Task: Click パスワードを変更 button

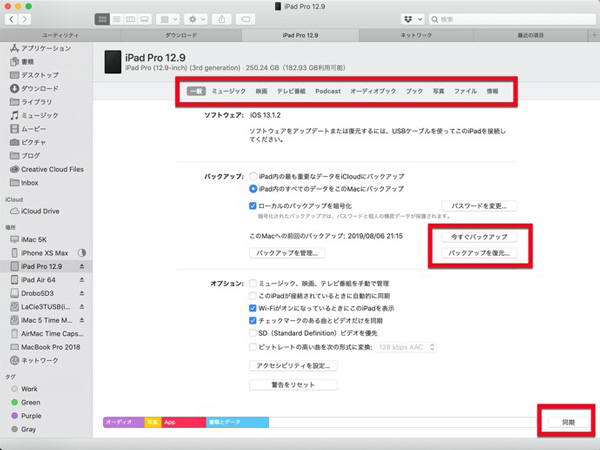Action: coord(479,206)
